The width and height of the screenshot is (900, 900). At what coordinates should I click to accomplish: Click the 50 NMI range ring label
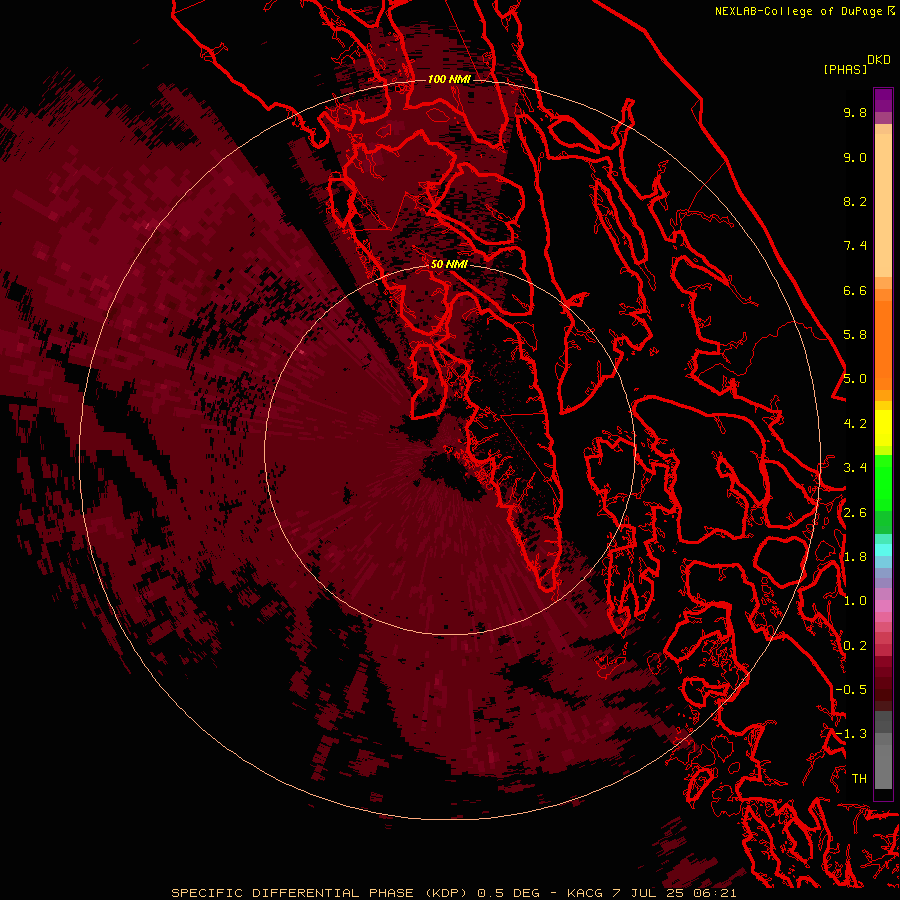point(449,264)
